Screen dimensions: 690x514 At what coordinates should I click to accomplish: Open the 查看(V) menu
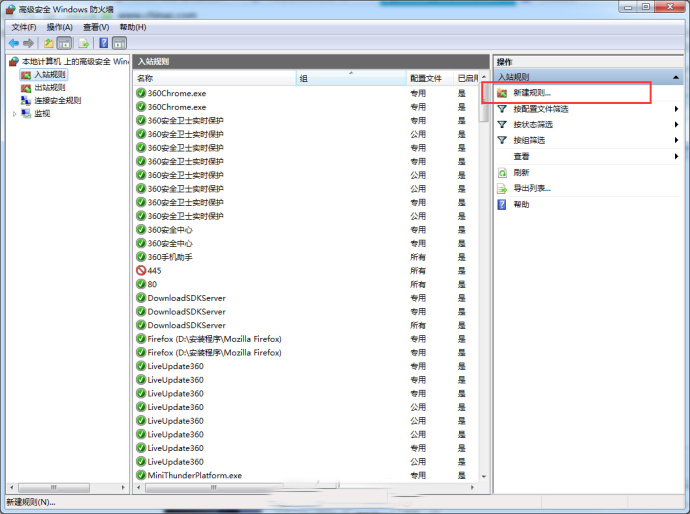click(97, 27)
